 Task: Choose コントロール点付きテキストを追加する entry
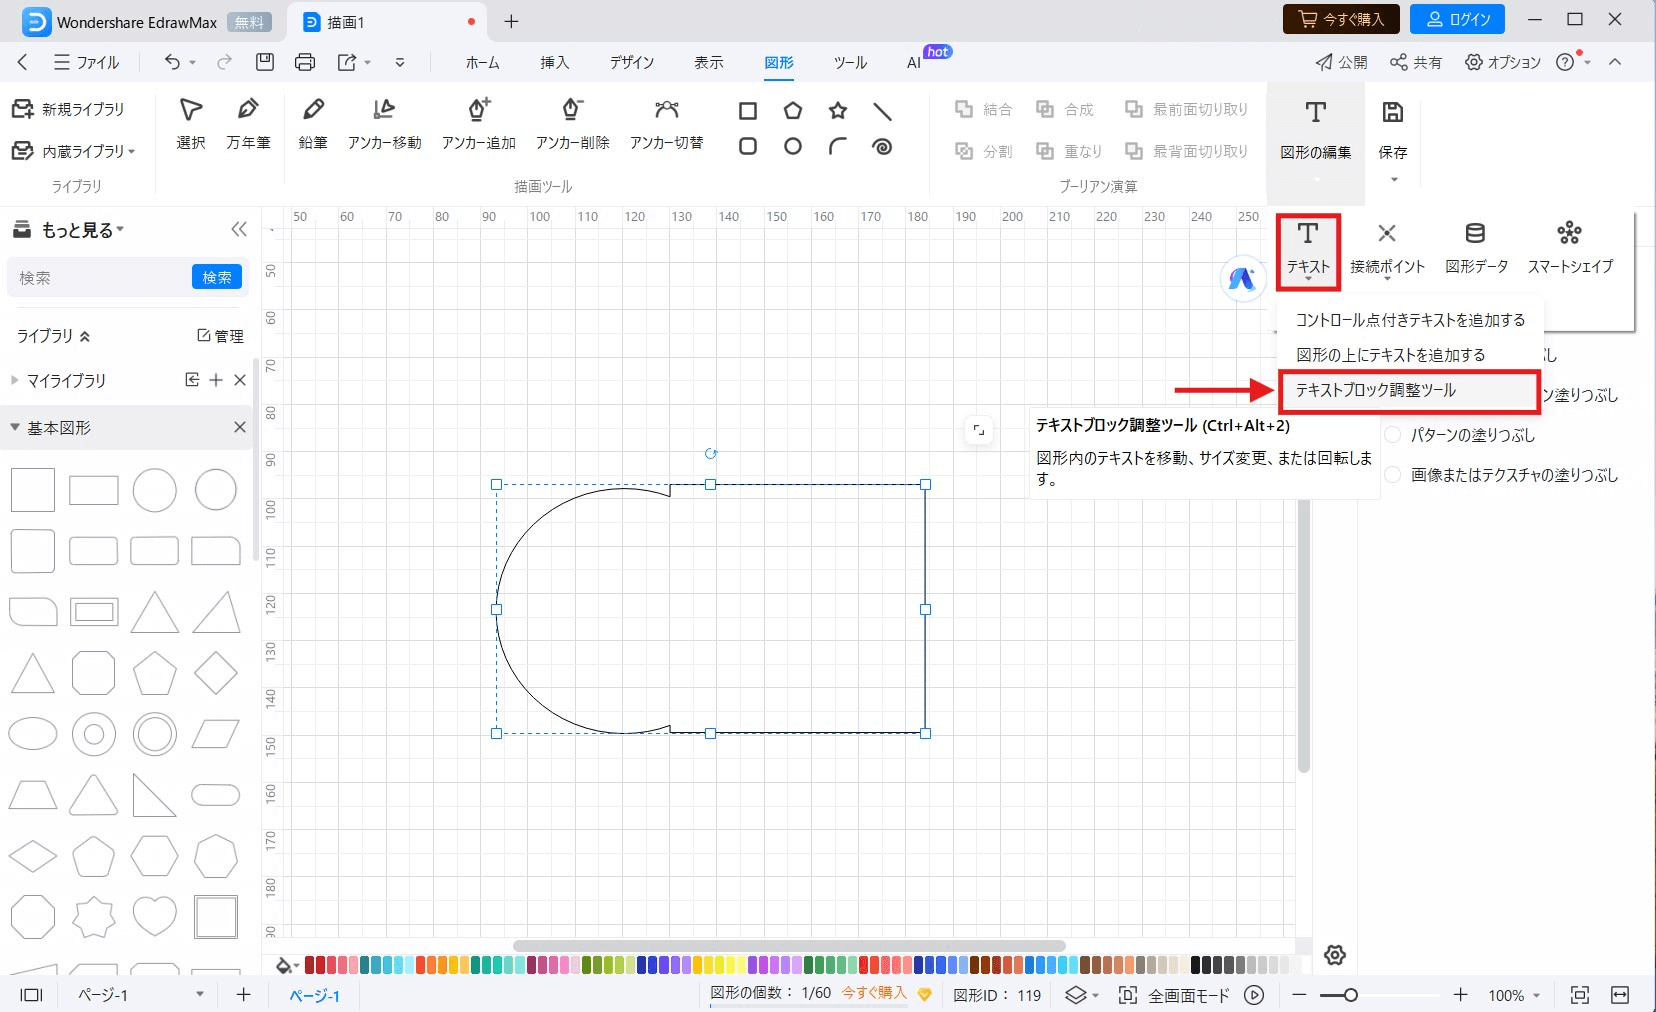(x=1410, y=320)
